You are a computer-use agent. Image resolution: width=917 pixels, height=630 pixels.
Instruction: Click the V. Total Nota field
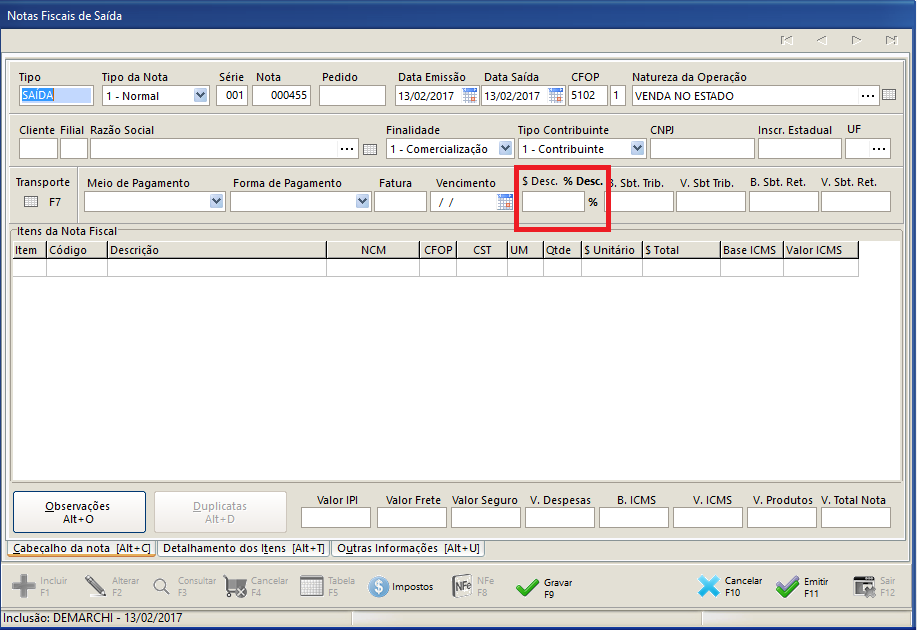(x=856, y=518)
